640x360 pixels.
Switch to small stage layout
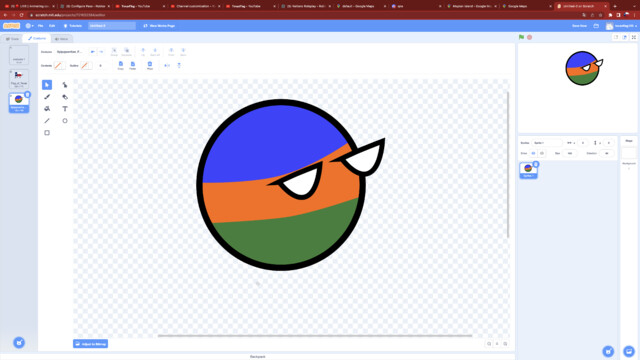point(616,37)
